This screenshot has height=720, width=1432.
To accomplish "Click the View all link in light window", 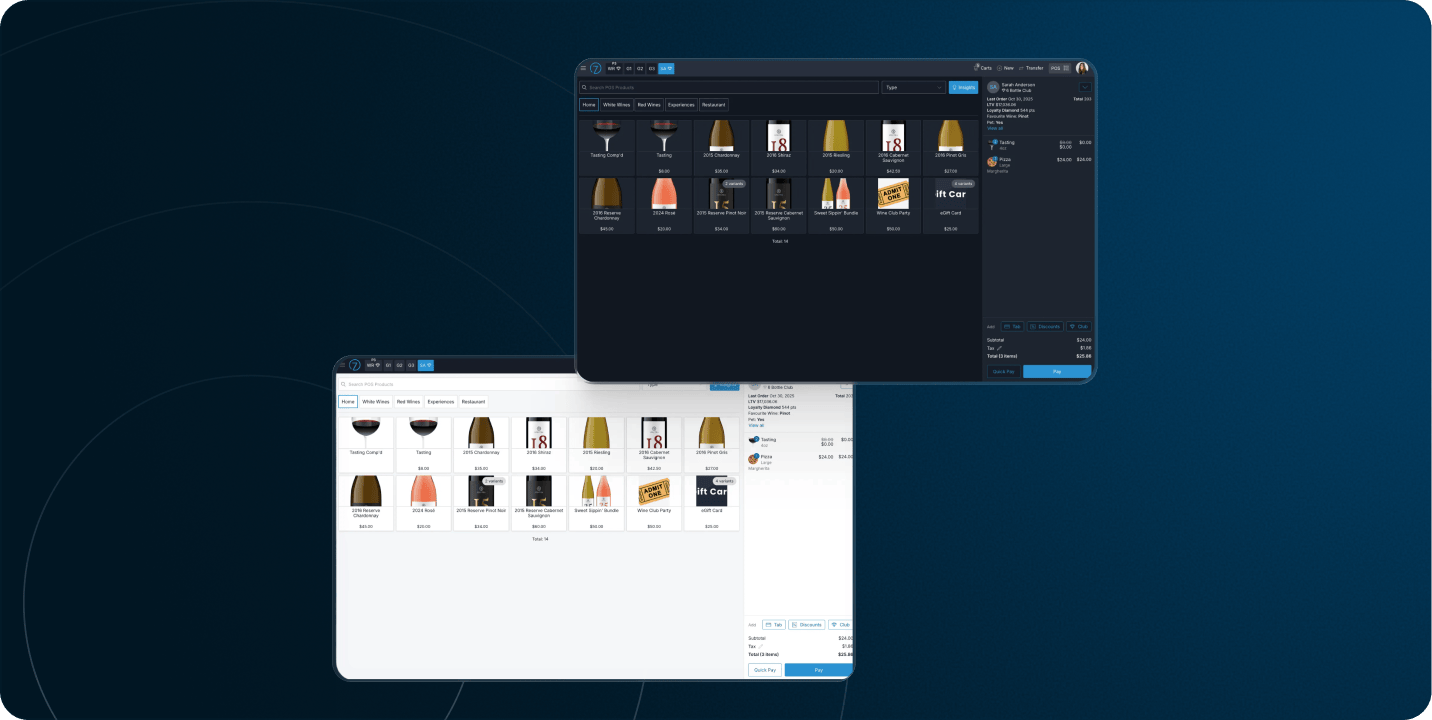I will tap(756, 425).
